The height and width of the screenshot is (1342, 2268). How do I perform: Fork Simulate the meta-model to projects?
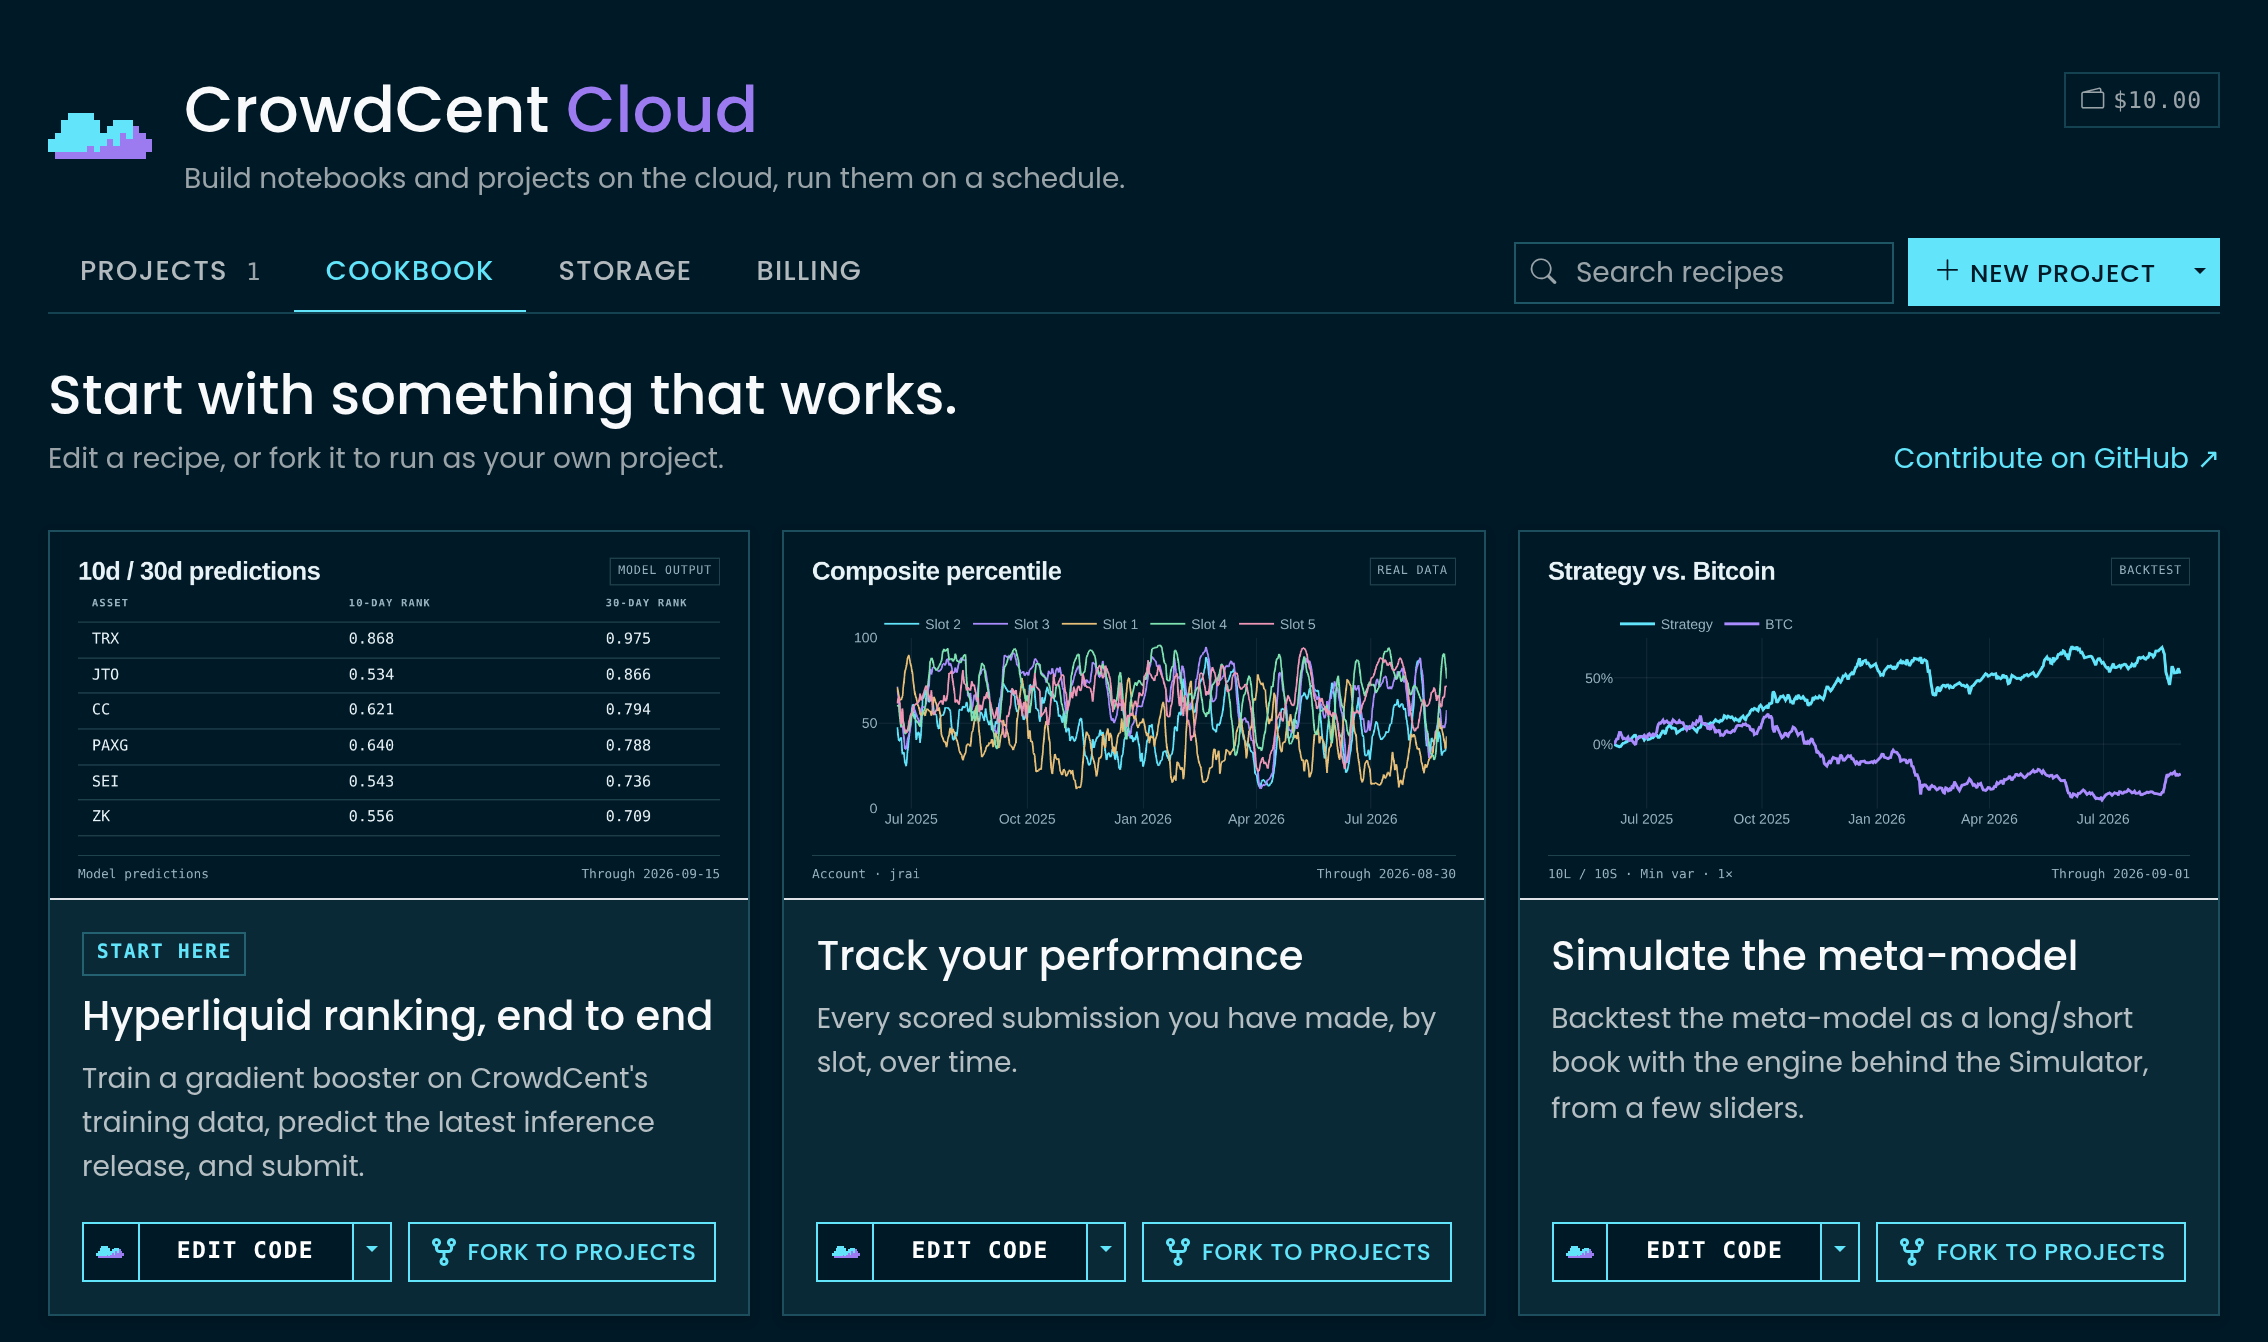point(2031,1252)
